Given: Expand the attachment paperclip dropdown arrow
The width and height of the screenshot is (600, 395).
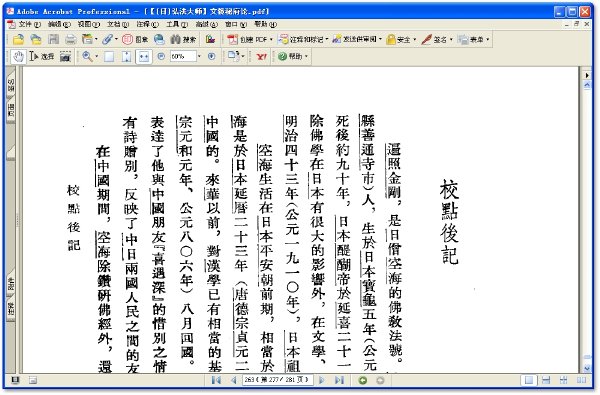Looking at the screenshot, I should (x=116, y=39).
